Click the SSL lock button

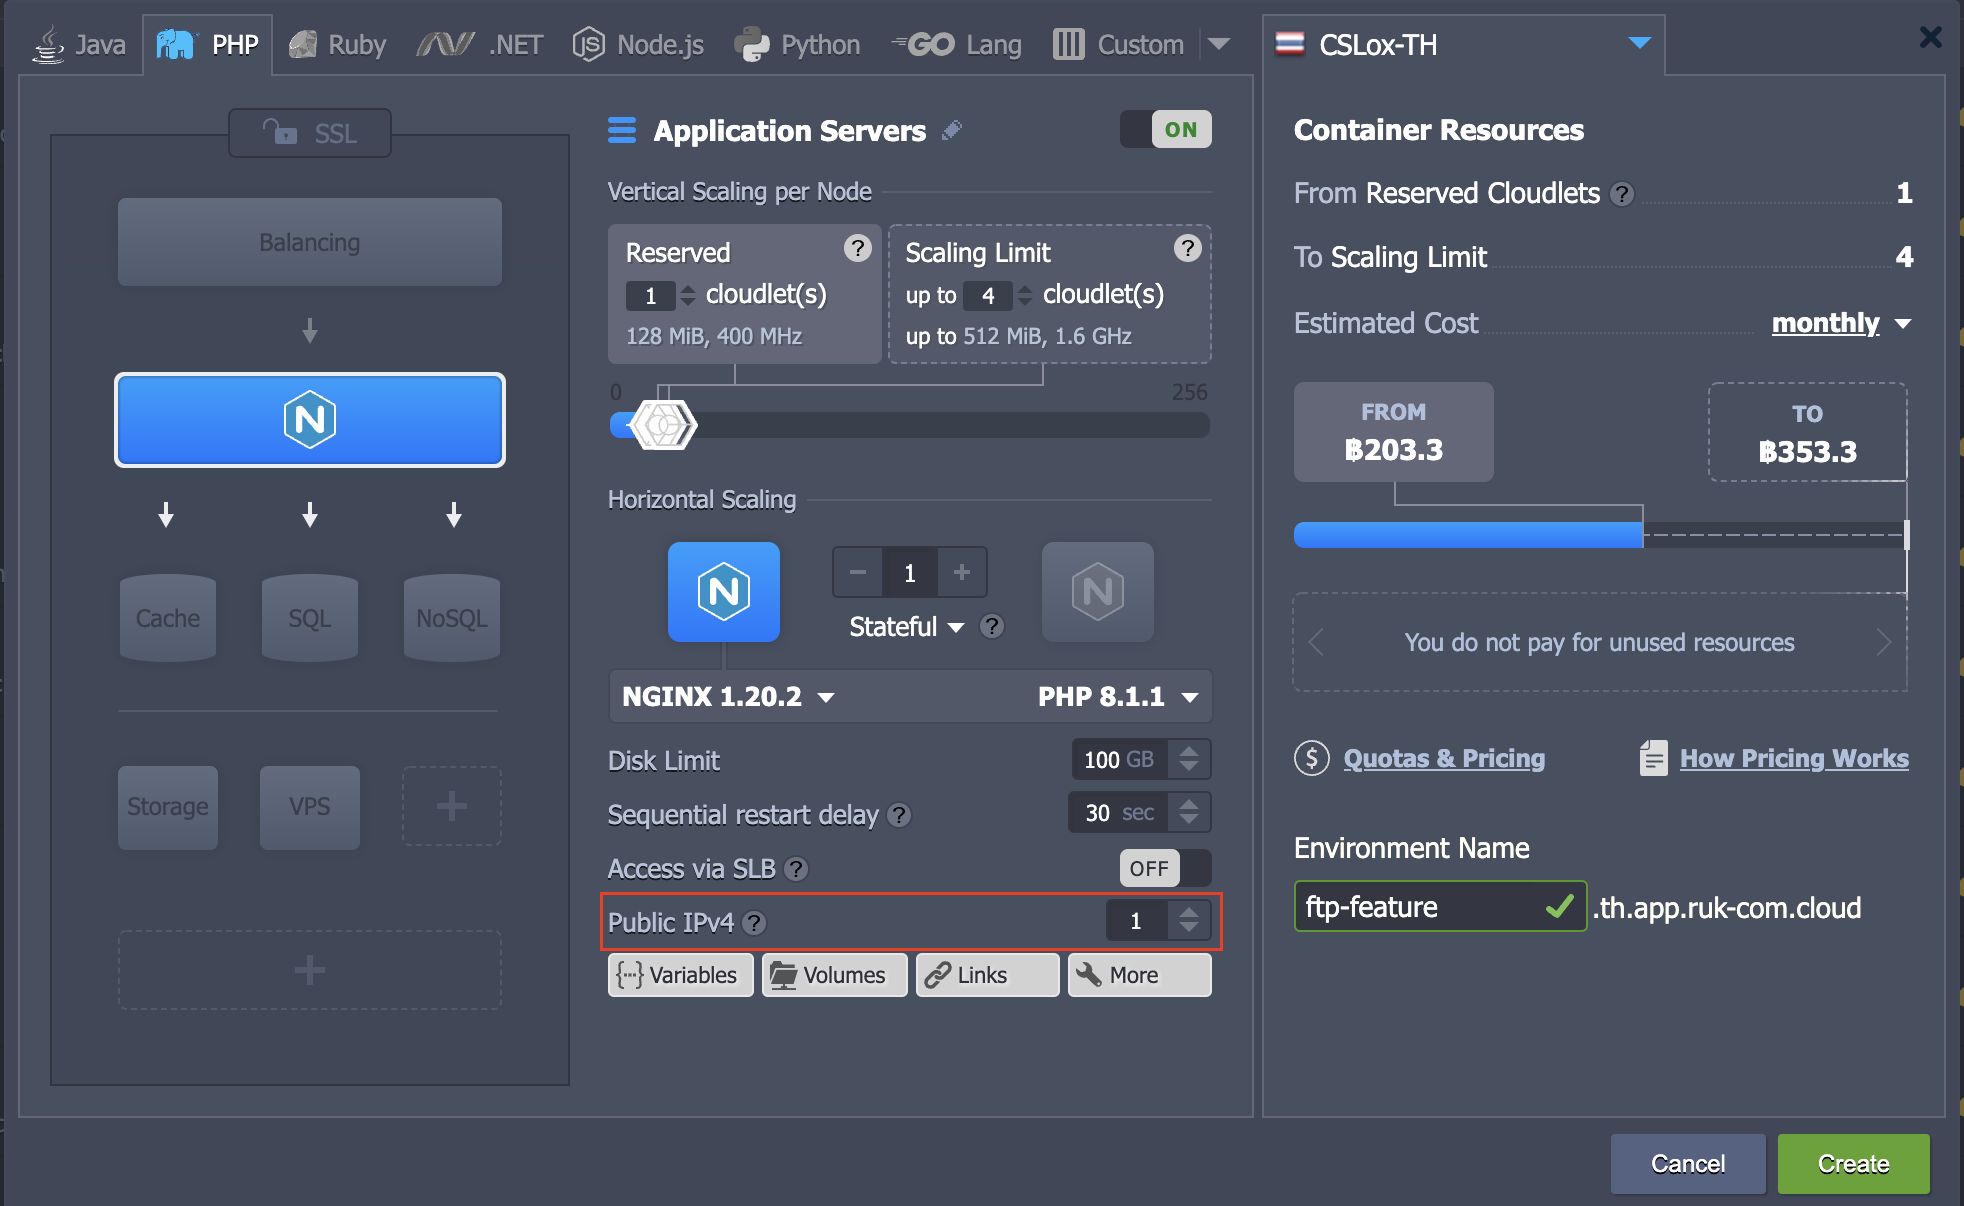click(310, 133)
